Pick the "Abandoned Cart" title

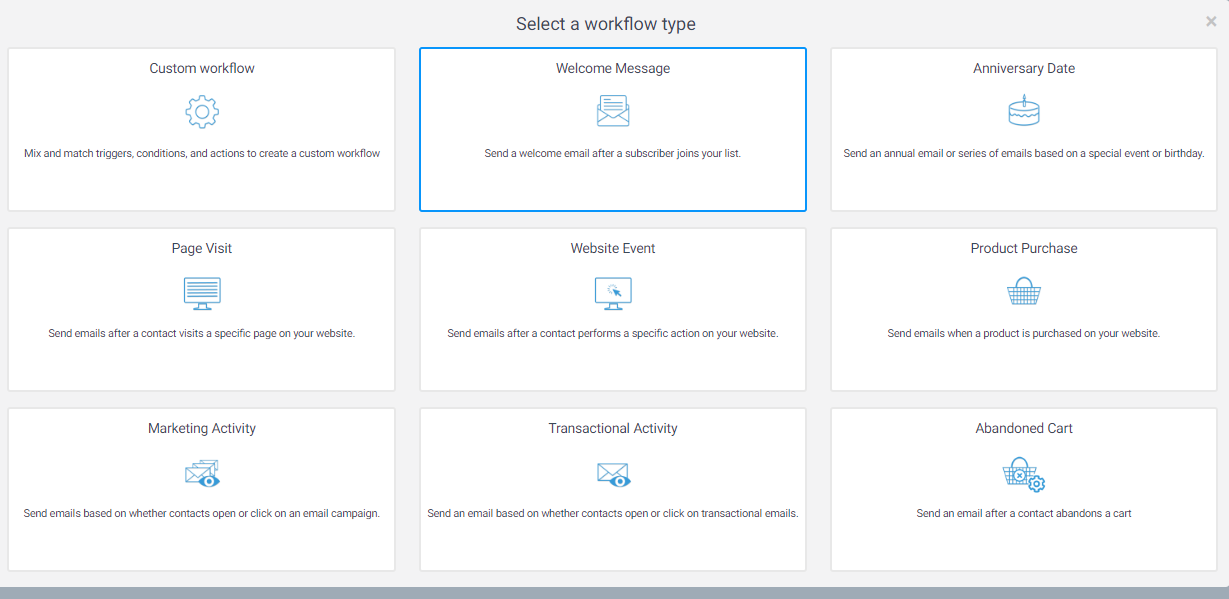click(x=1024, y=429)
